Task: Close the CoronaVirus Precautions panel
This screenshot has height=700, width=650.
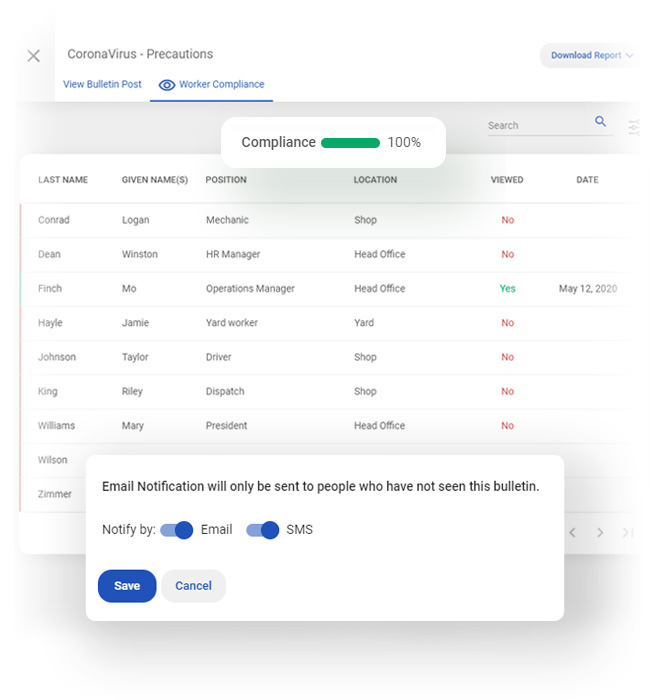Action: click(33, 56)
